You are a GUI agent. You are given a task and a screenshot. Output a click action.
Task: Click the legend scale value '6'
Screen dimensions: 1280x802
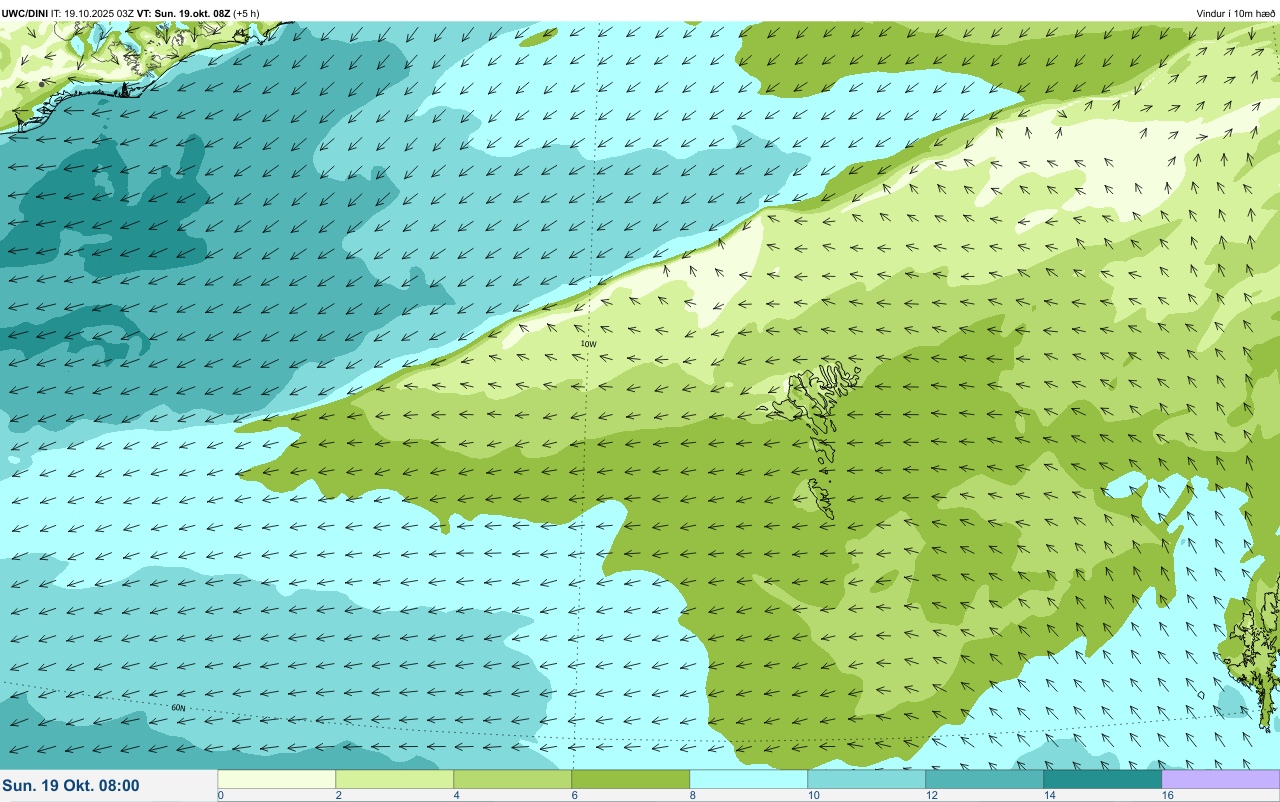tap(575, 795)
